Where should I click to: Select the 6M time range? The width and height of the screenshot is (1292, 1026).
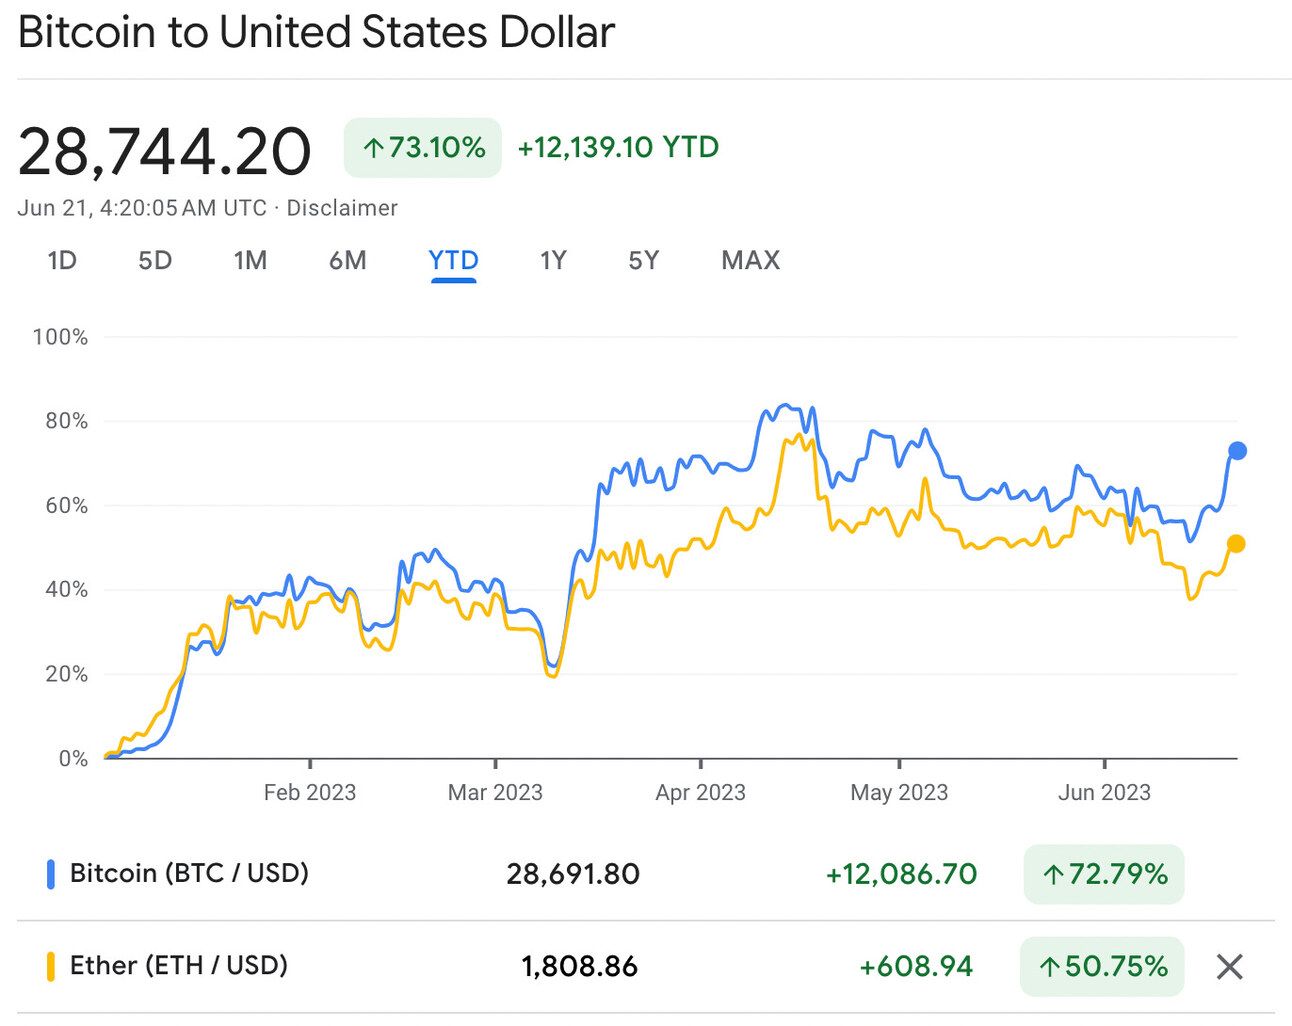(x=347, y=261)
